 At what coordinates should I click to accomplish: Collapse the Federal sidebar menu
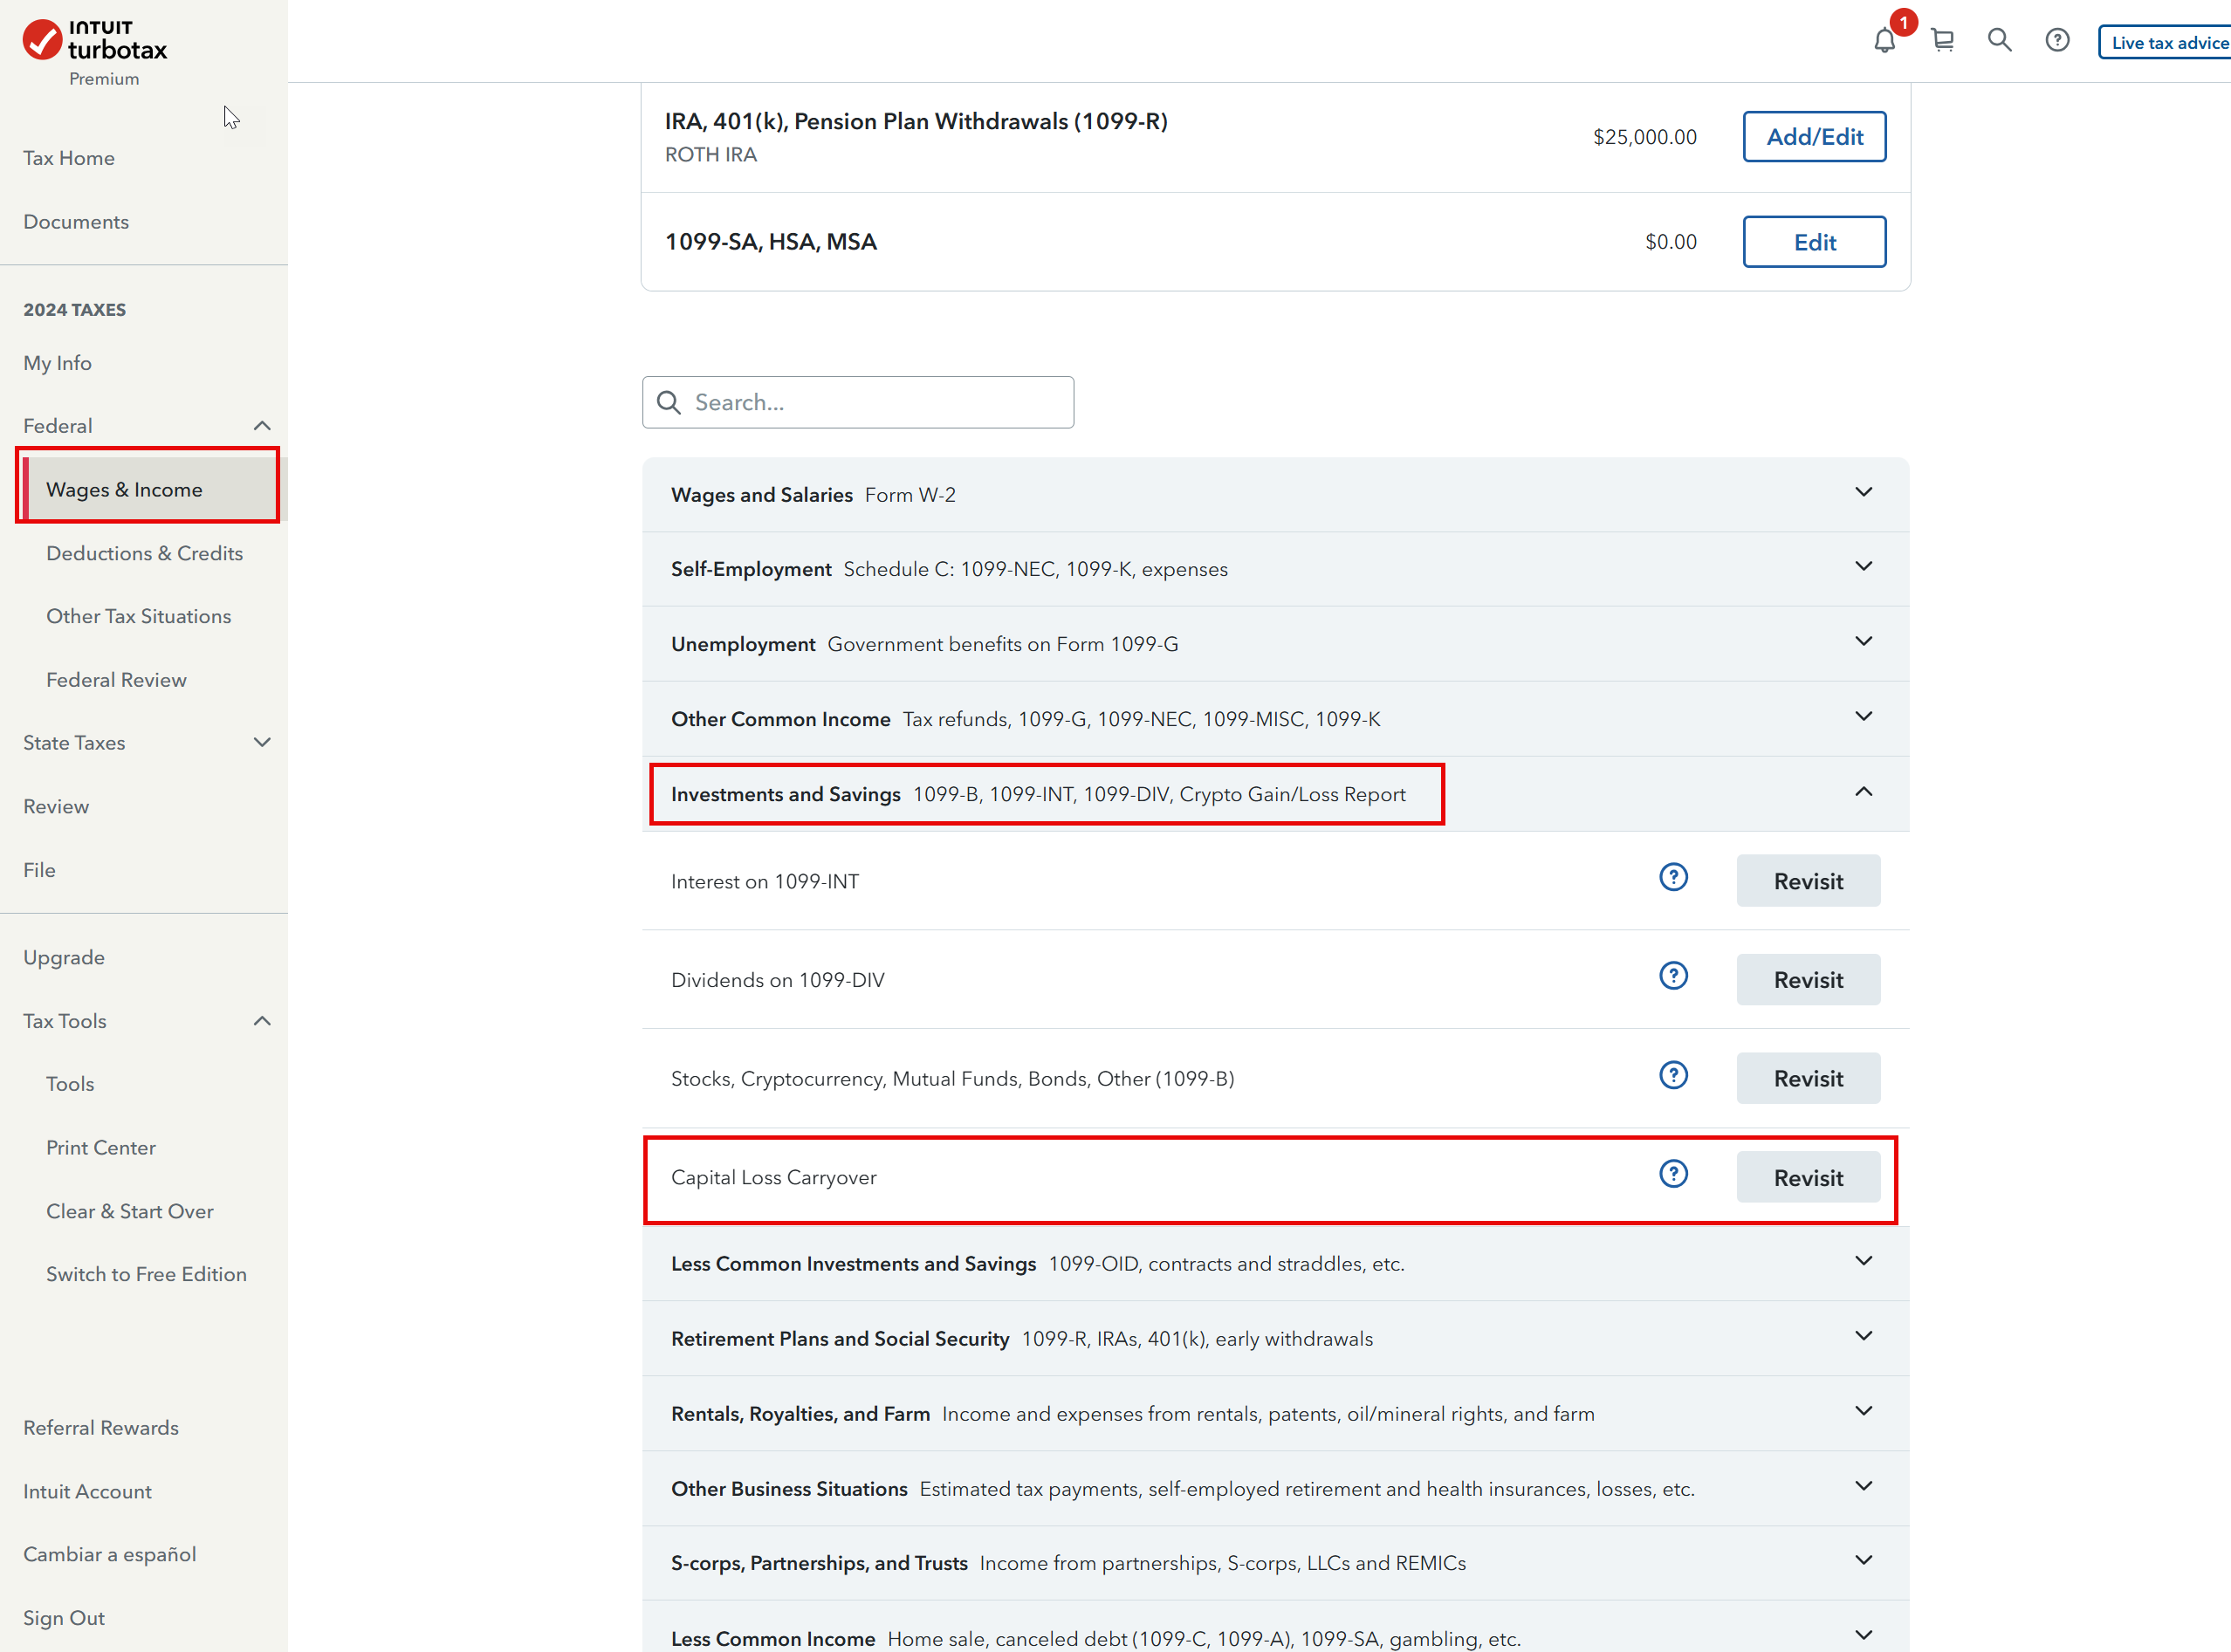(x=262, y=426)
